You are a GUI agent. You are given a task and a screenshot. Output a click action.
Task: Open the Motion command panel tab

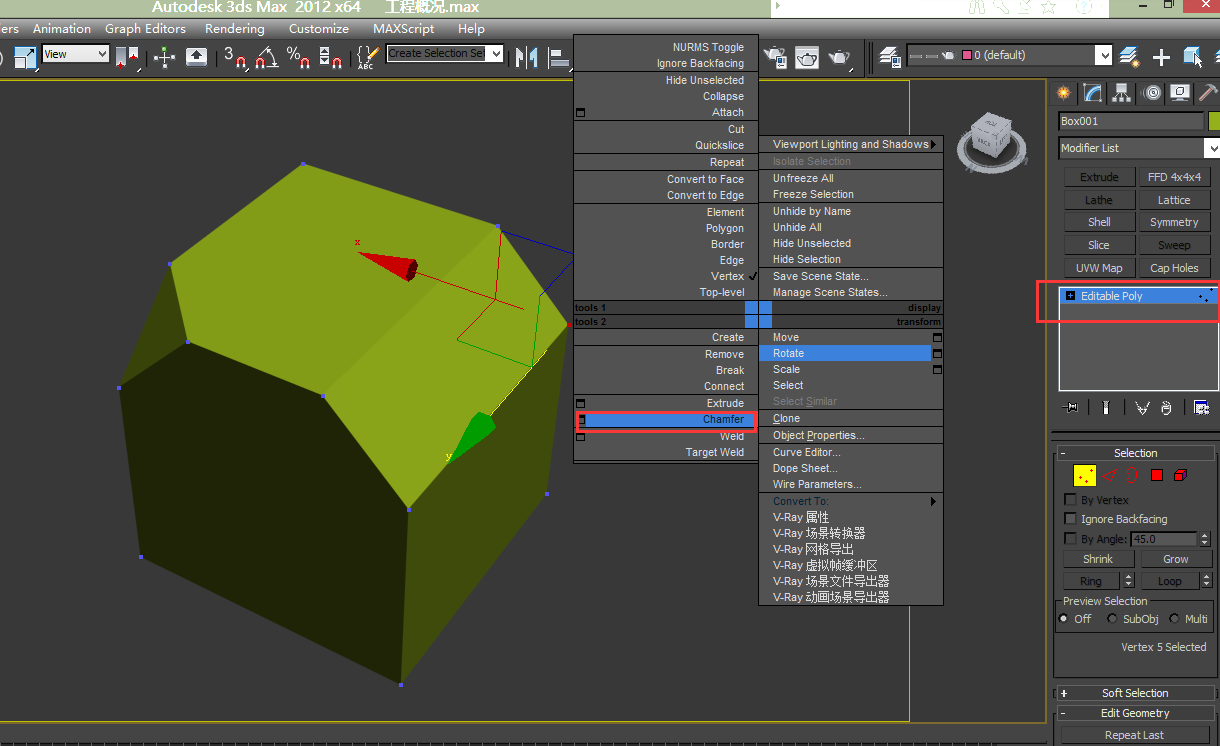coord(1152,93)
